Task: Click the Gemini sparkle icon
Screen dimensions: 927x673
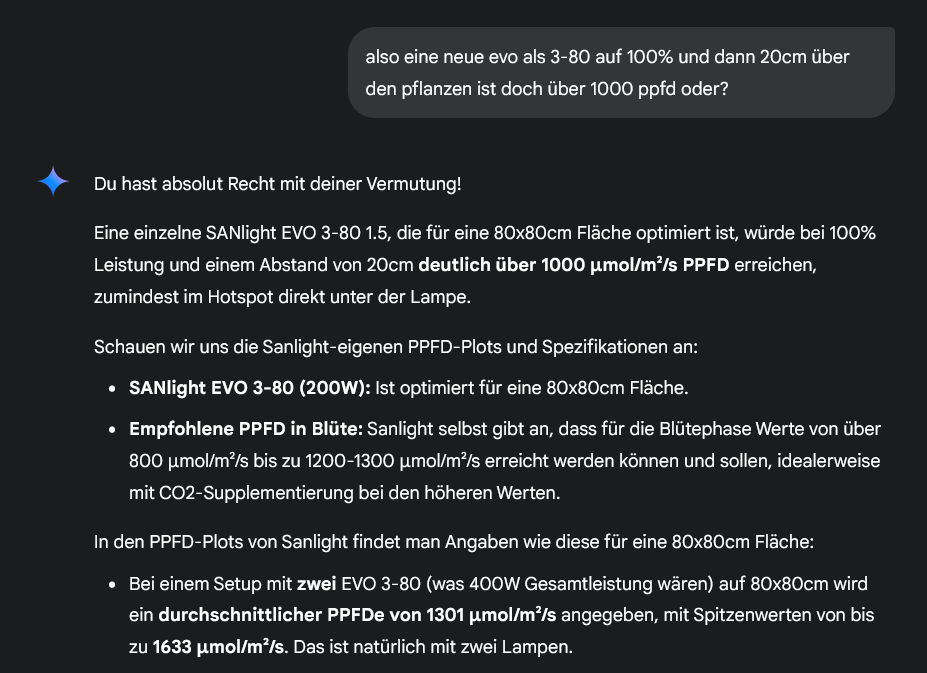Action: click(x=53, y=181)
